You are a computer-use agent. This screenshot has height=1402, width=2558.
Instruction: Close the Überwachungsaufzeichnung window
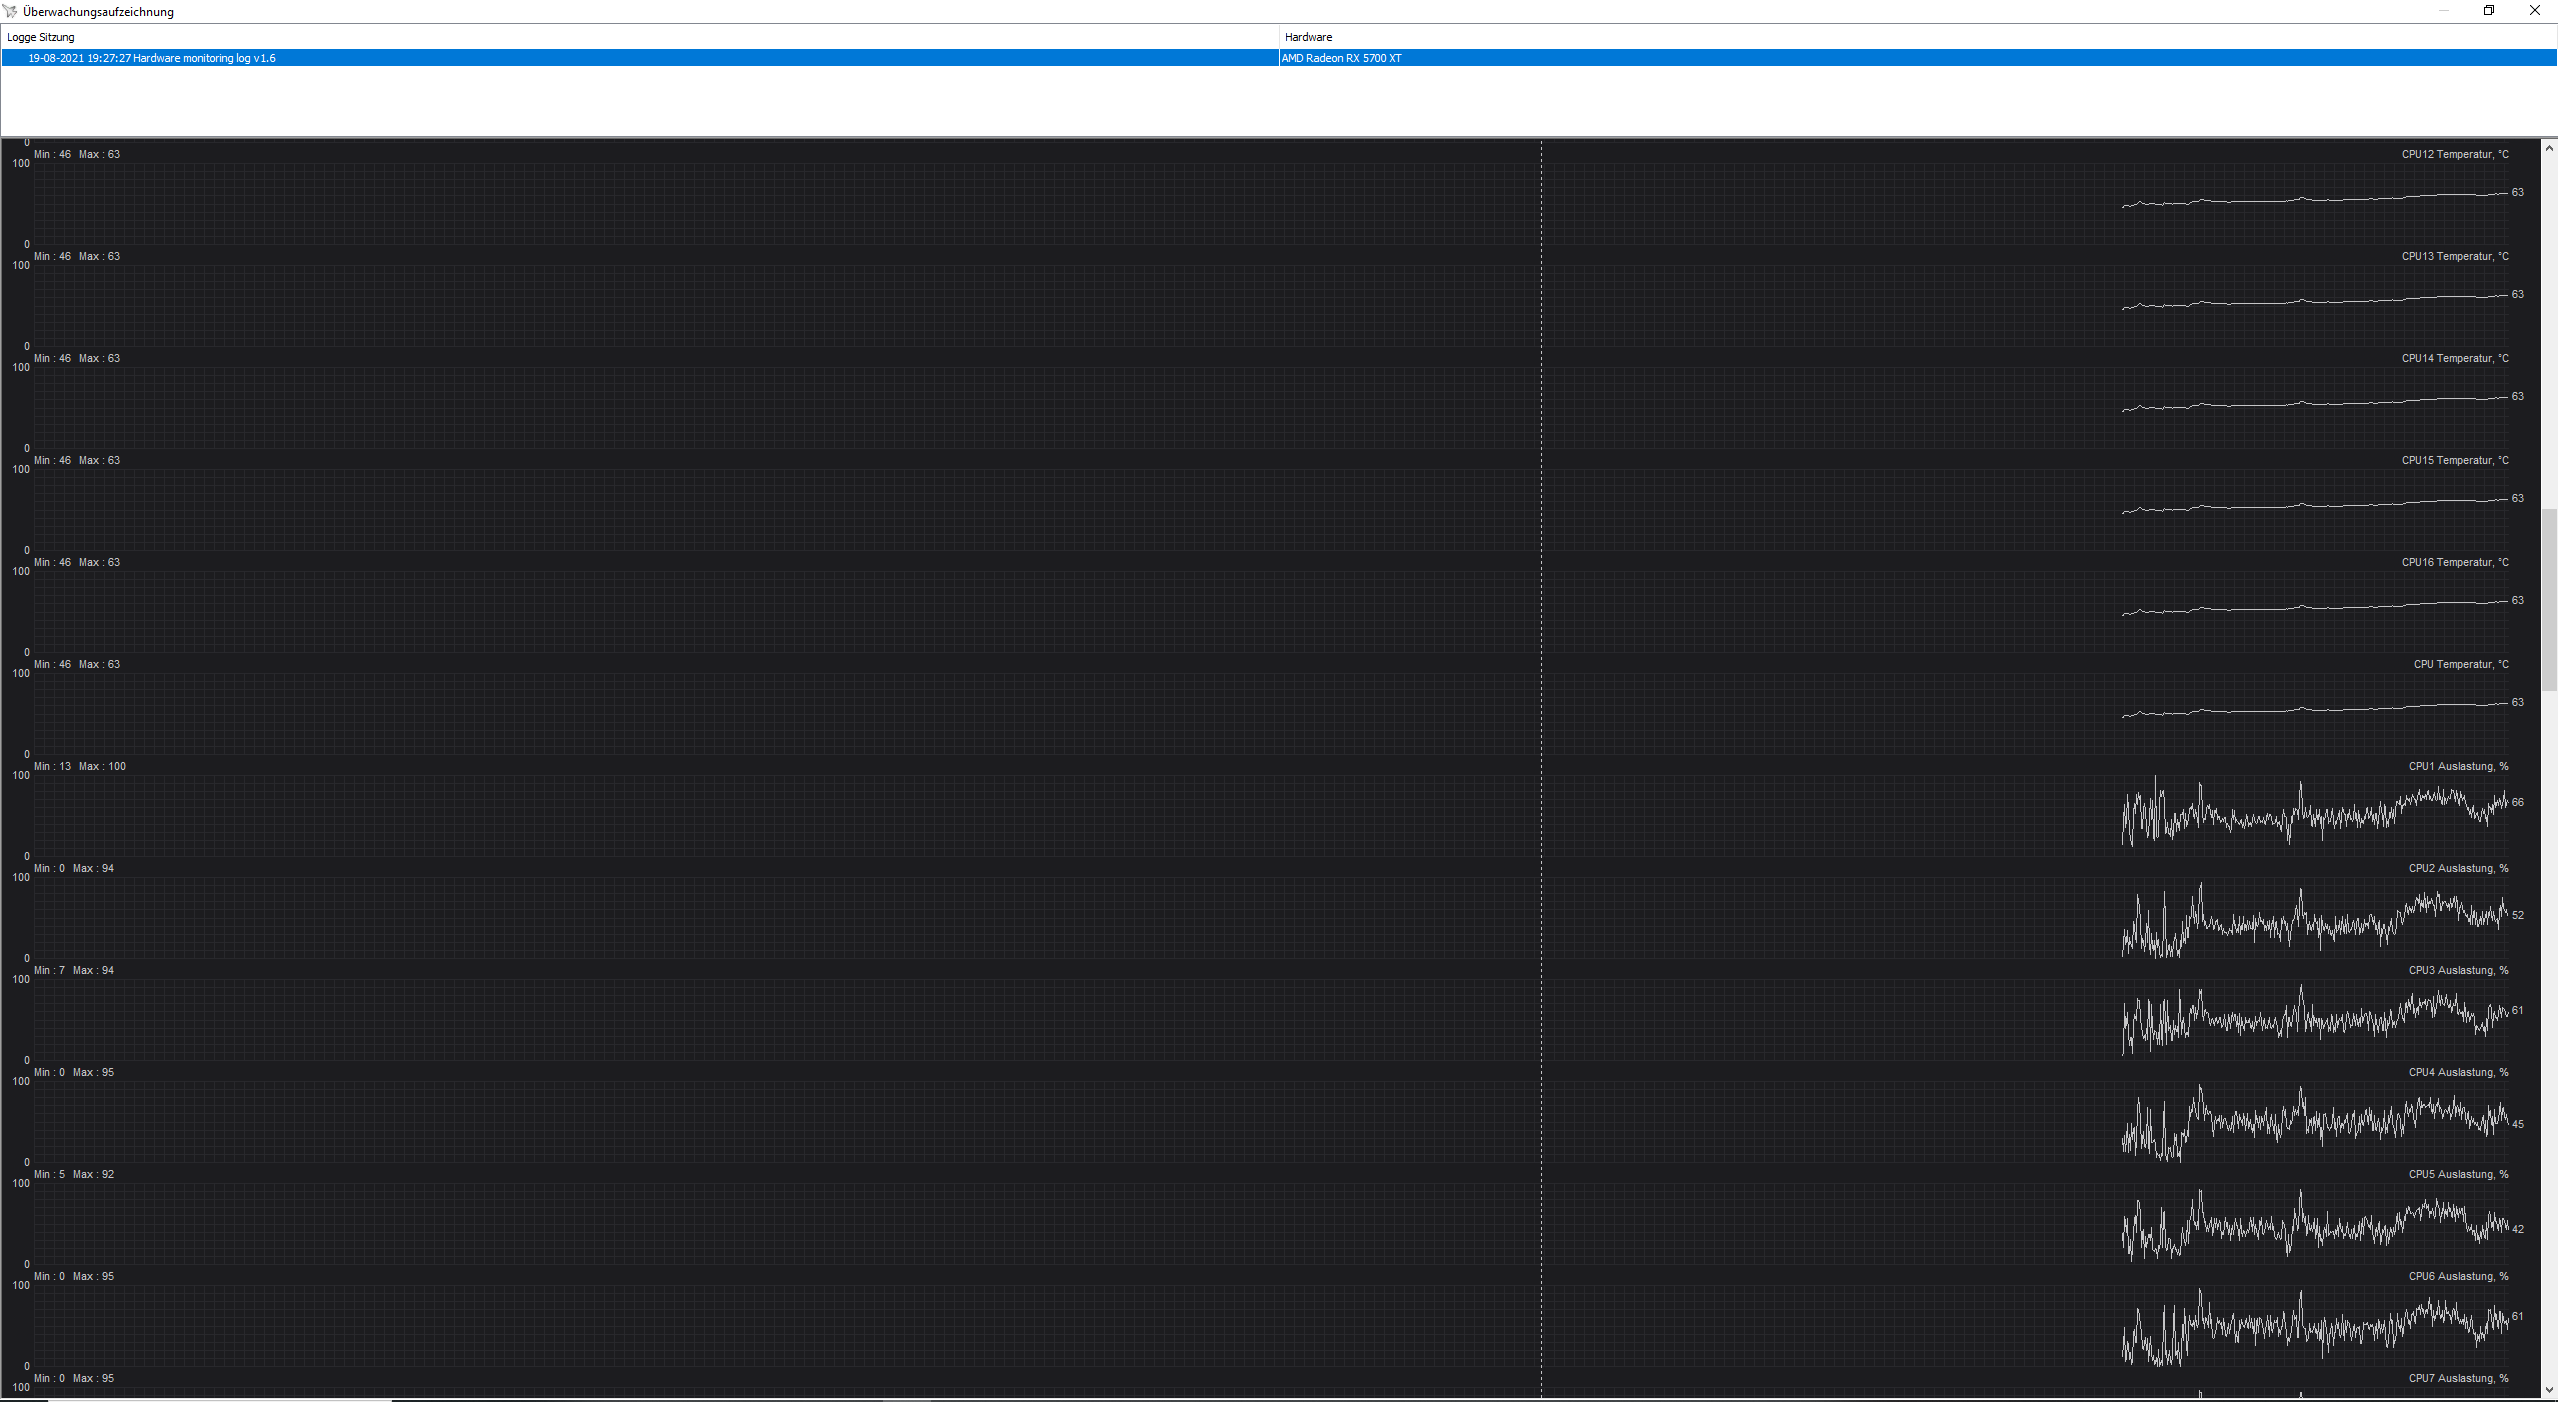[2535, 11]
